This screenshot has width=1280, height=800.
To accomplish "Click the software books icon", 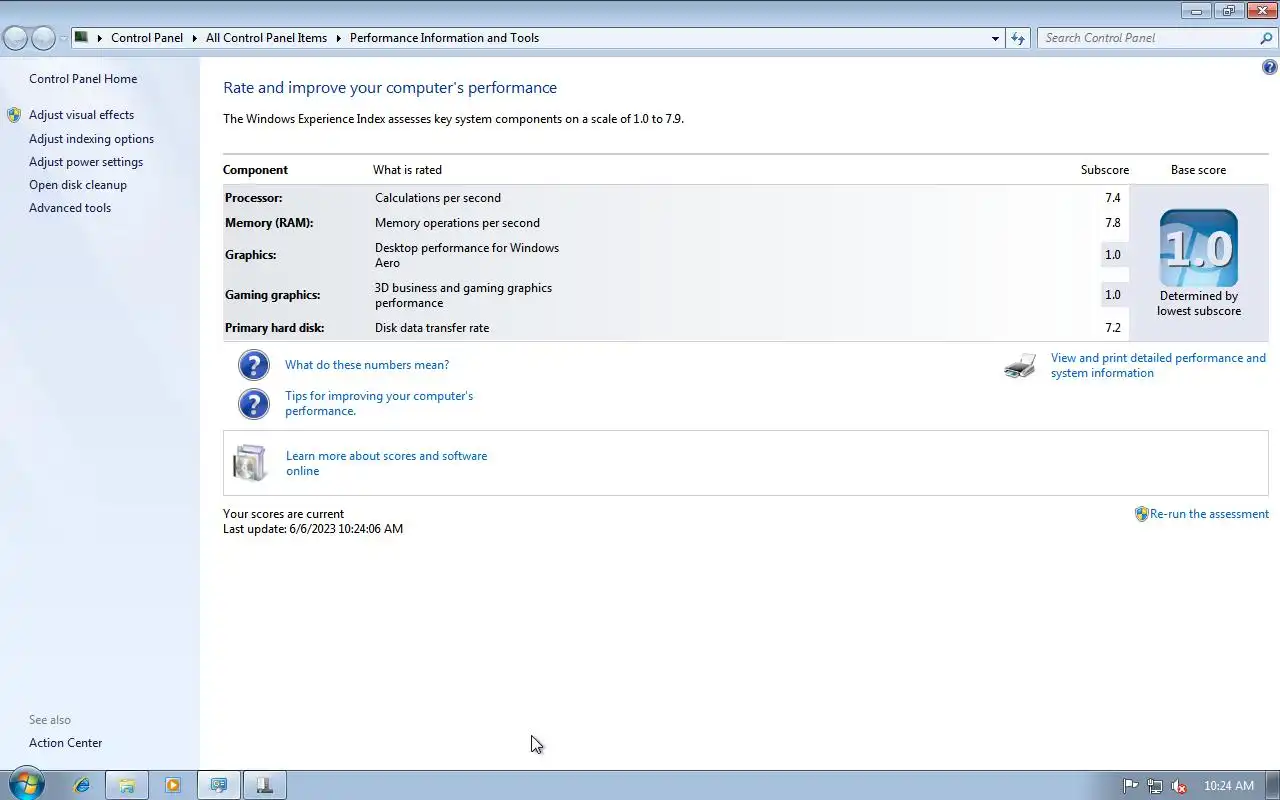I will coord(250,463).
